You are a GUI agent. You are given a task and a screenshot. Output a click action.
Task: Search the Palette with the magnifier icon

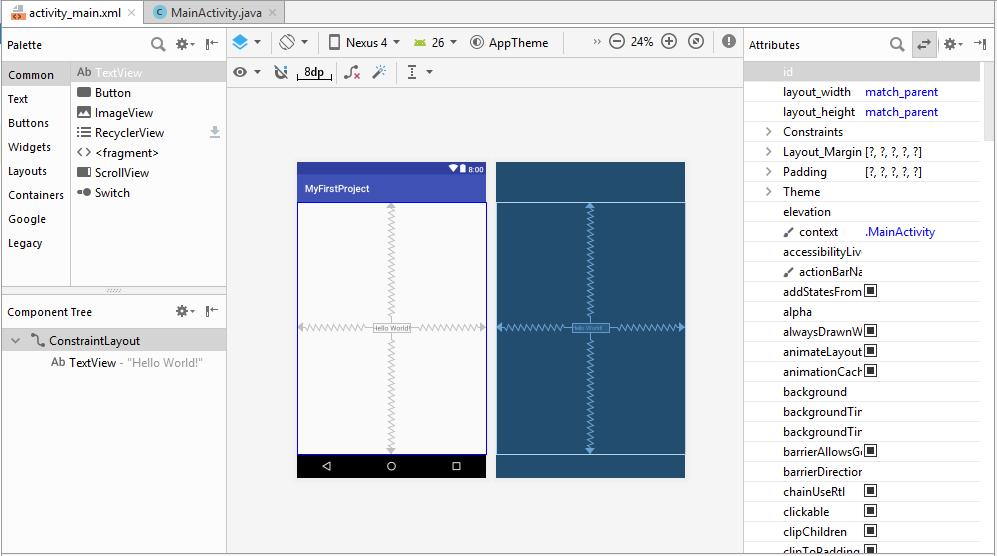(x=158, y=44)
